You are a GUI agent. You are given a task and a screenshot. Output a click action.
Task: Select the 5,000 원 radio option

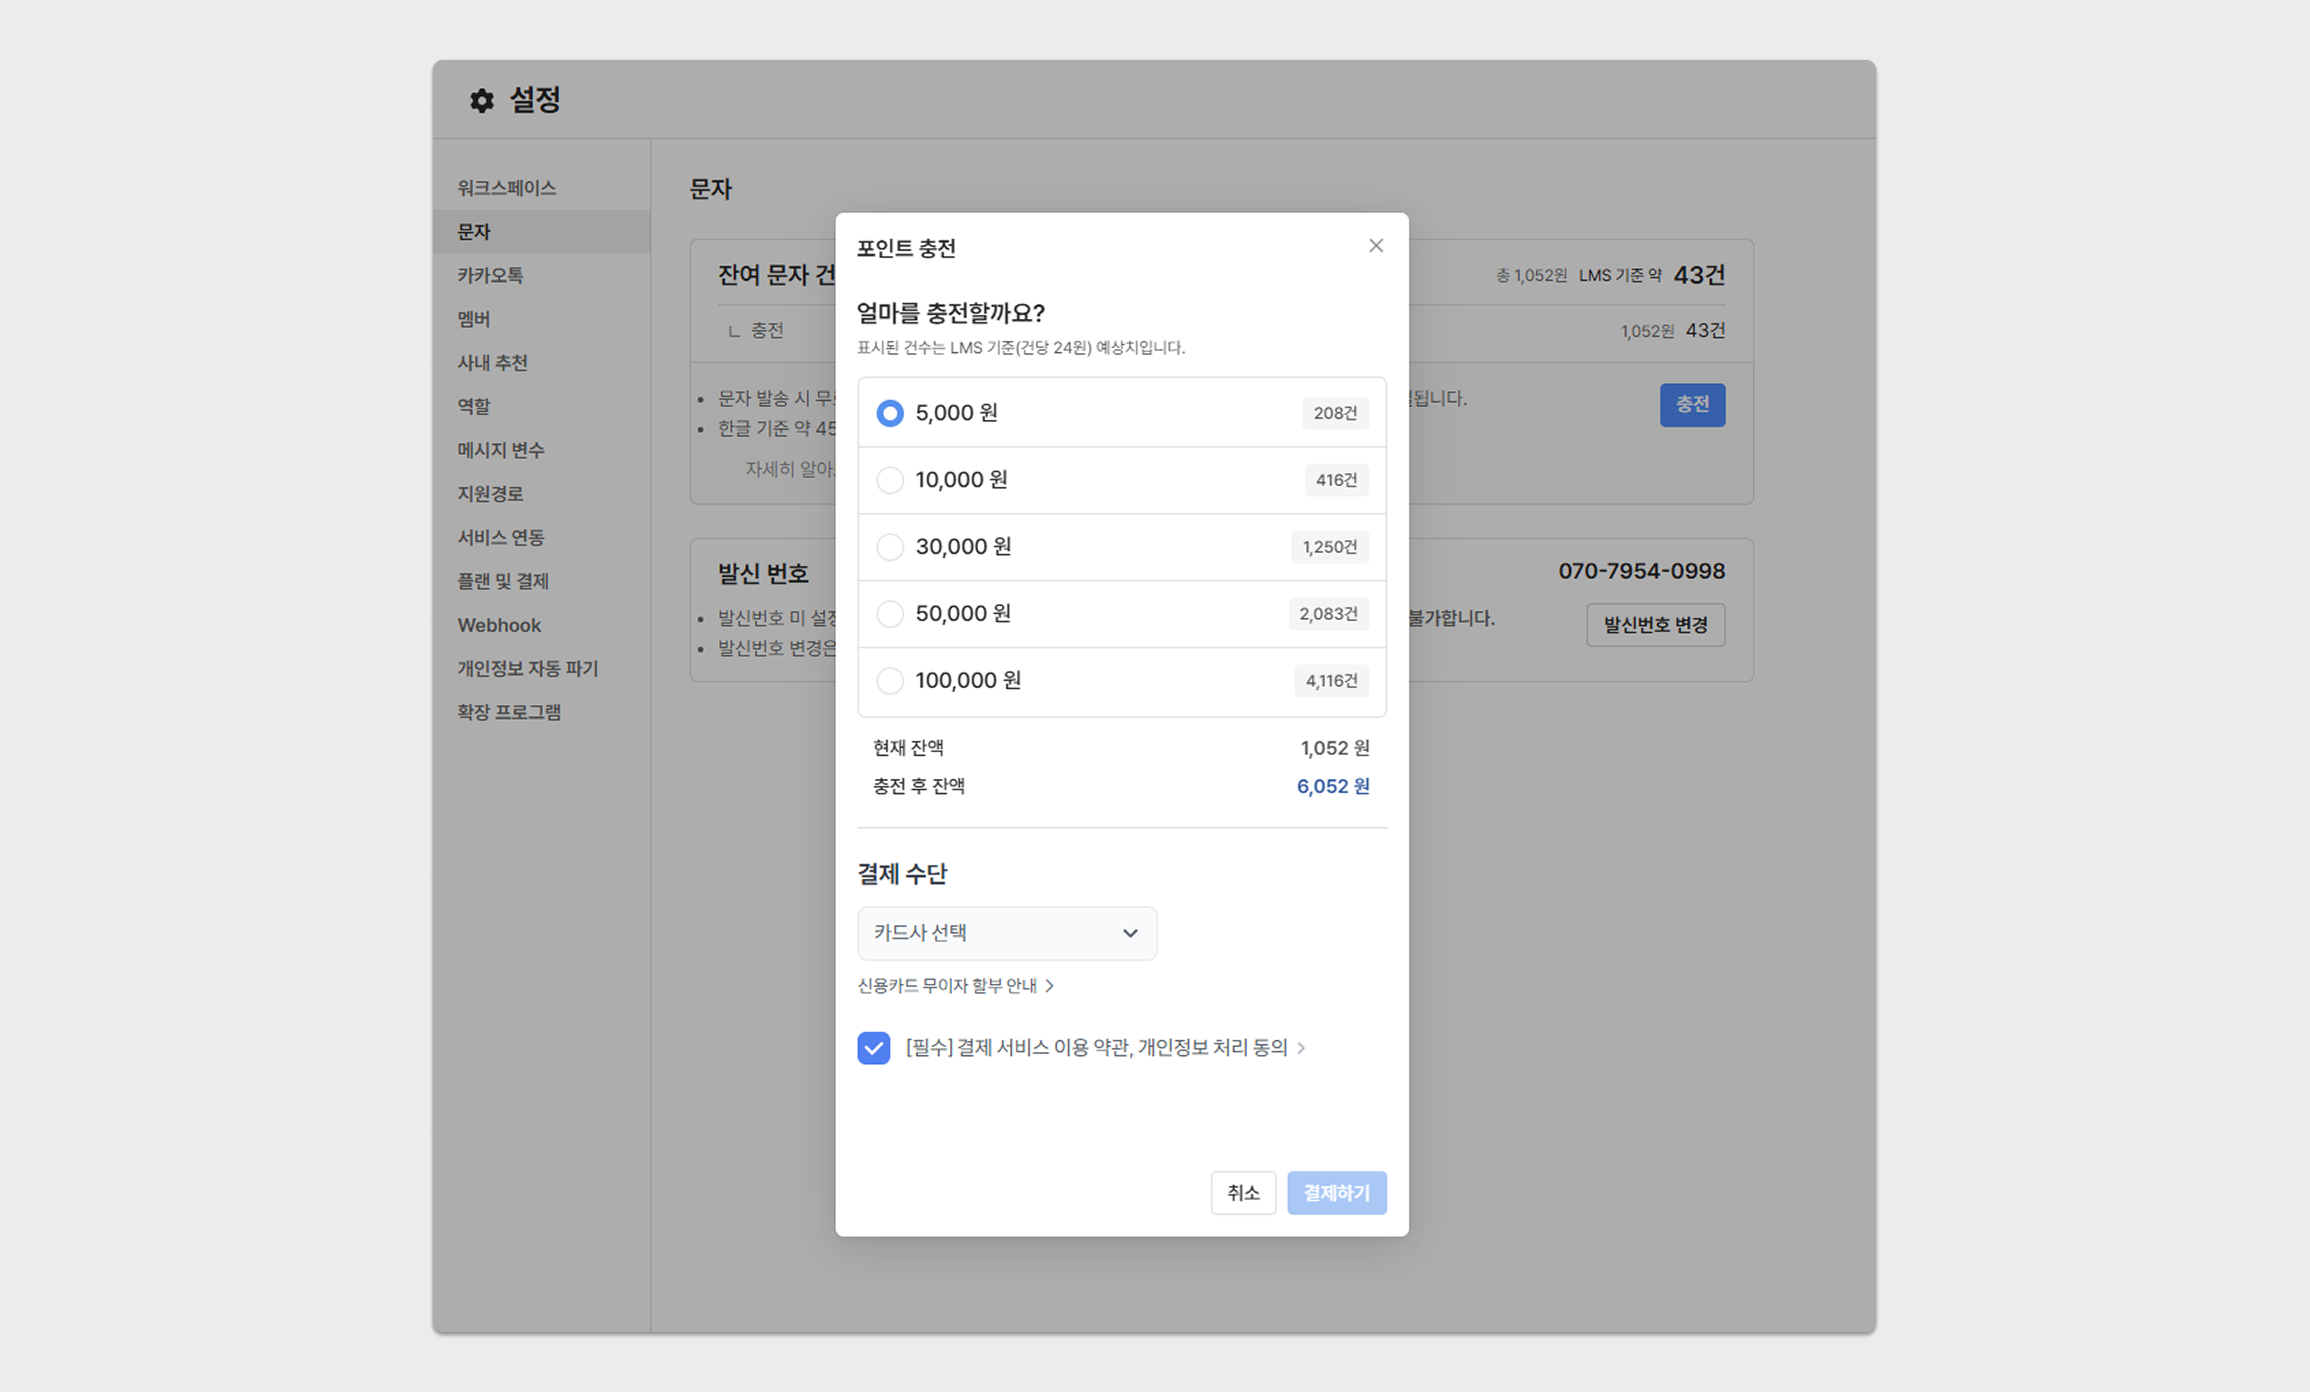[x=889, y=413]
